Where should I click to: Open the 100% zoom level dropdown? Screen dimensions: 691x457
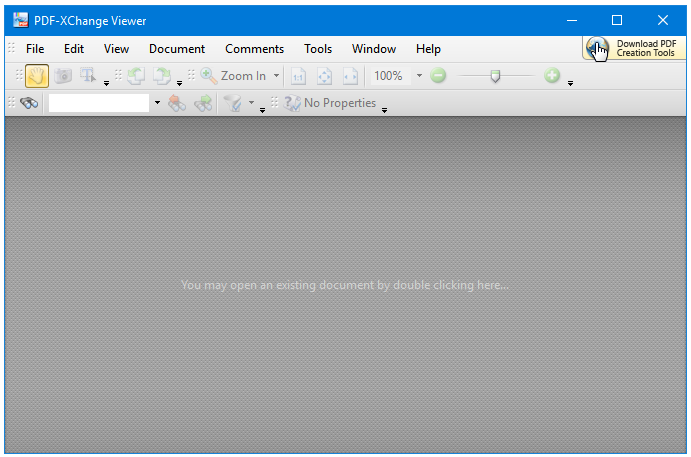(x=419, y=76)
